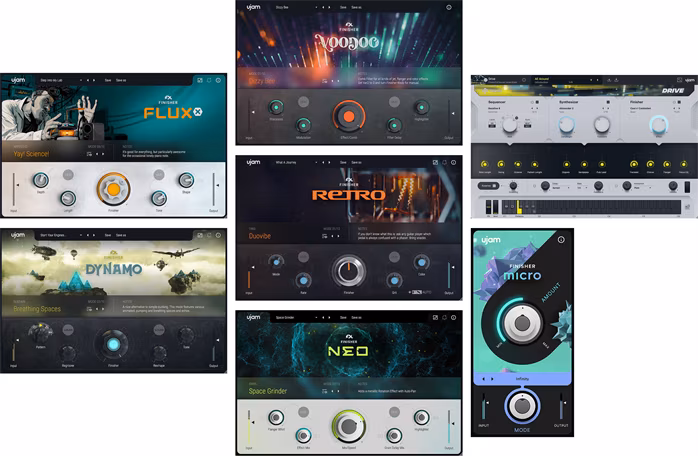Click the info icon in Finisher Micro
The image size is (698, 456).
click(561, 240)
